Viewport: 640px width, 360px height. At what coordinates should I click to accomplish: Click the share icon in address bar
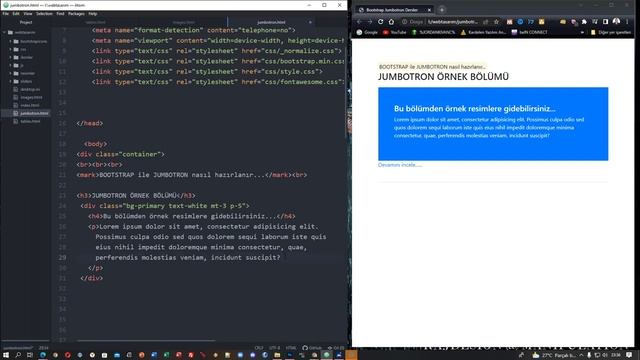tap(486, 22)
